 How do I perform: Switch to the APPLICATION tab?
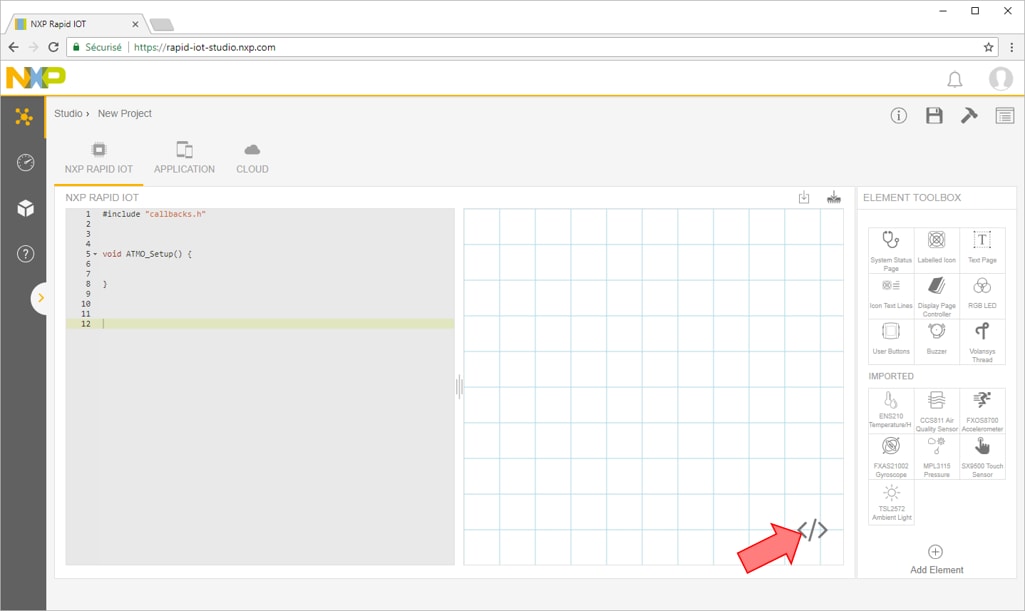[184, 158]
